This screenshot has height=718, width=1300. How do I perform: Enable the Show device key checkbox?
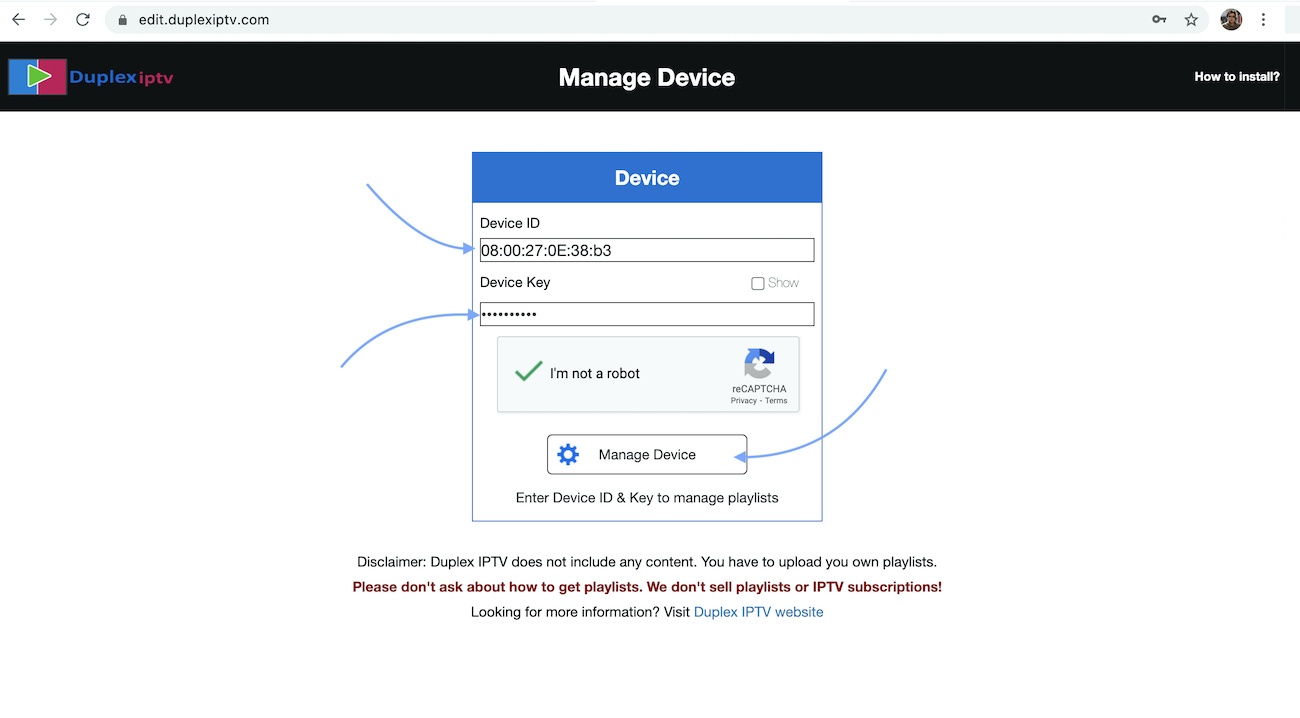758,283
